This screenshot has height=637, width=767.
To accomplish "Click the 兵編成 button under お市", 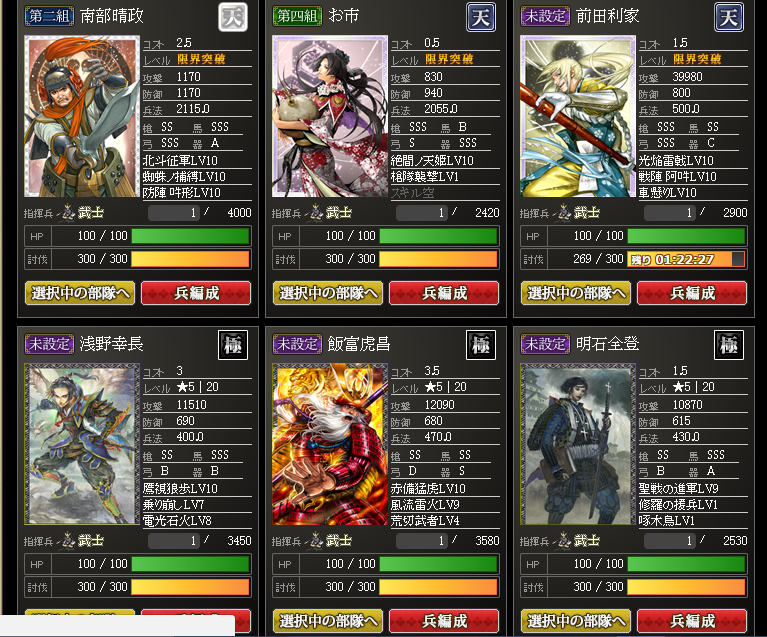I will (444, 293).
